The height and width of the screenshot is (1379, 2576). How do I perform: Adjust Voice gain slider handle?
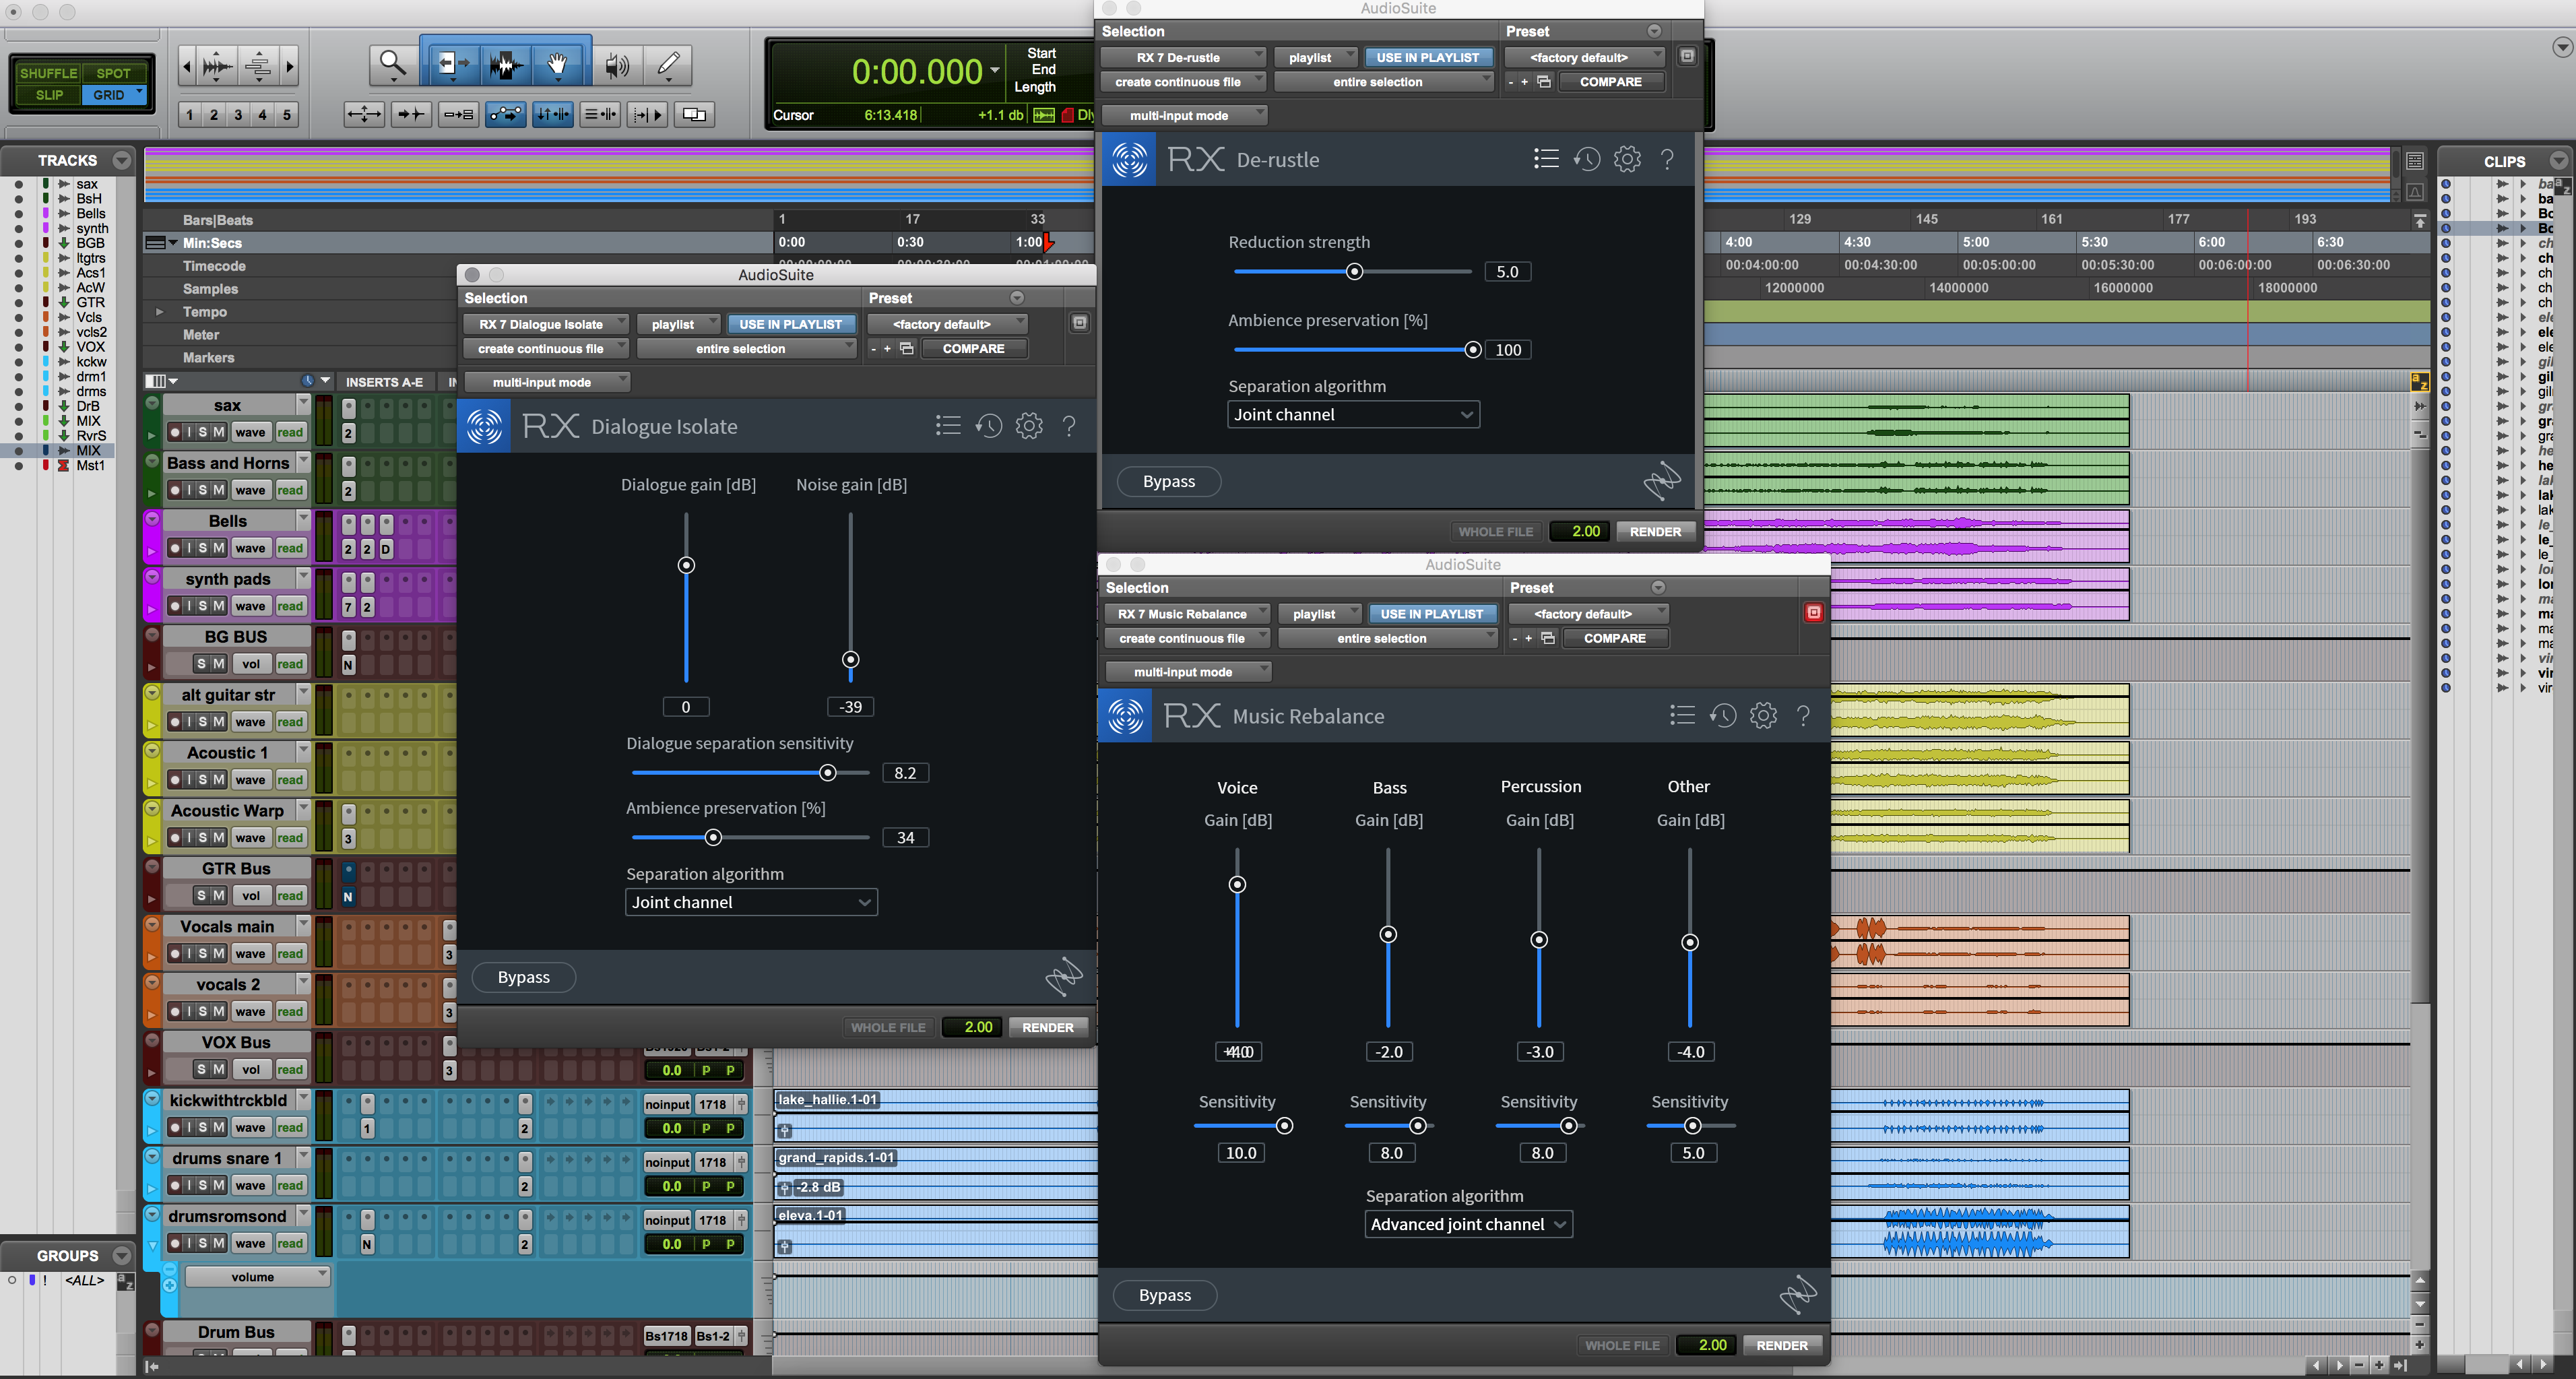1237,884
